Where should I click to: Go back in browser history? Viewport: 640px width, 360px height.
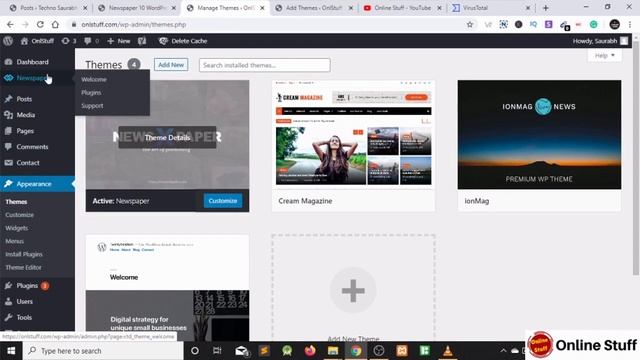[x=10, y=24]
